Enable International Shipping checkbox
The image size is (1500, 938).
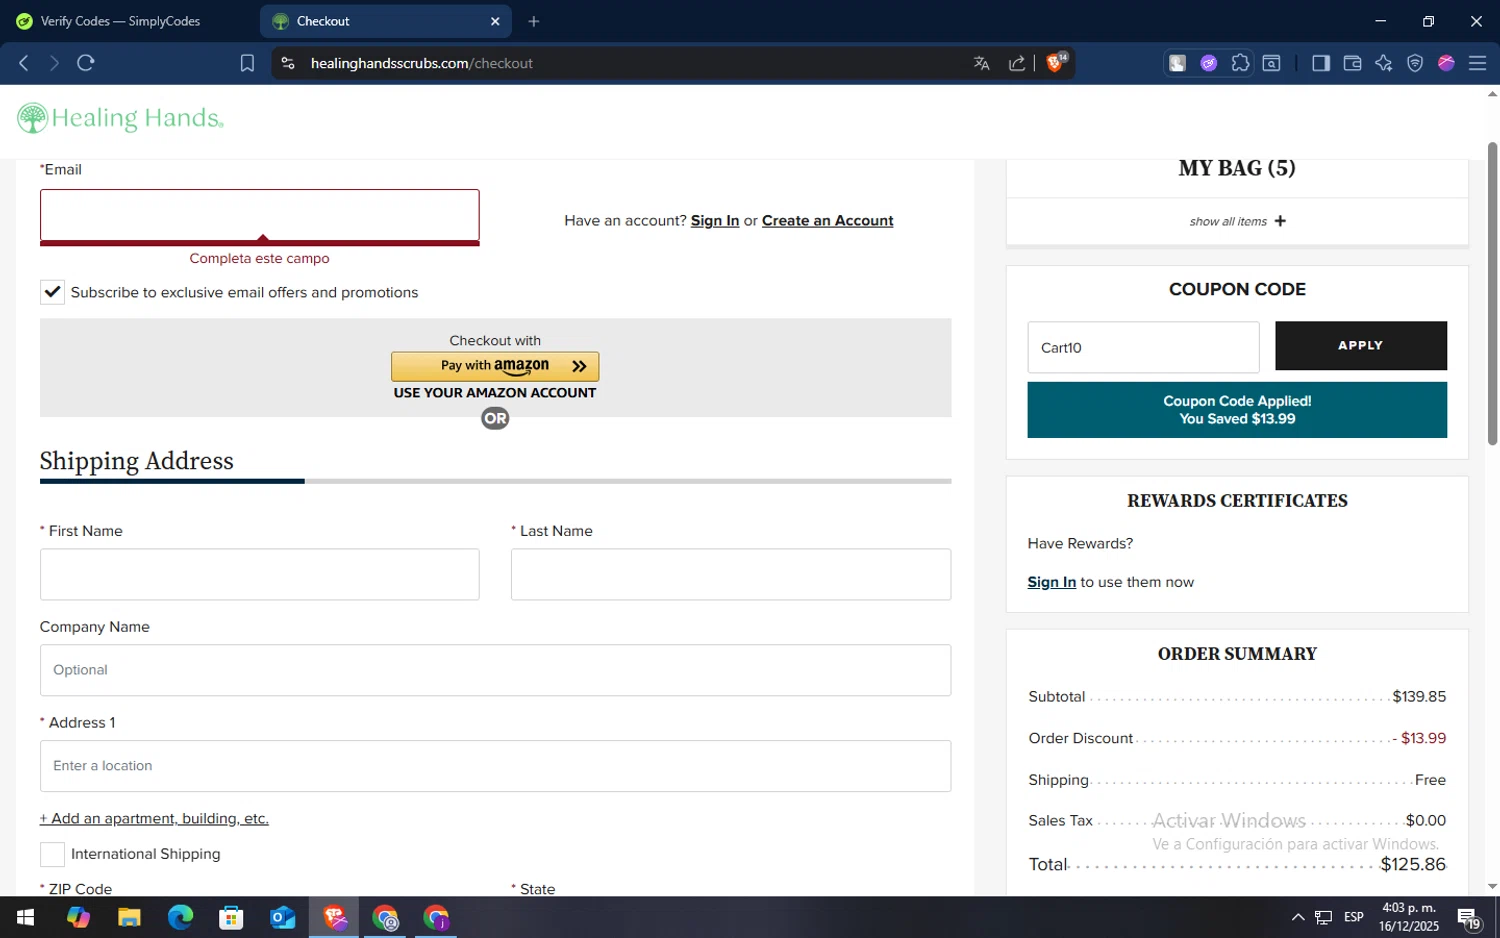click(x=52, y=854)
